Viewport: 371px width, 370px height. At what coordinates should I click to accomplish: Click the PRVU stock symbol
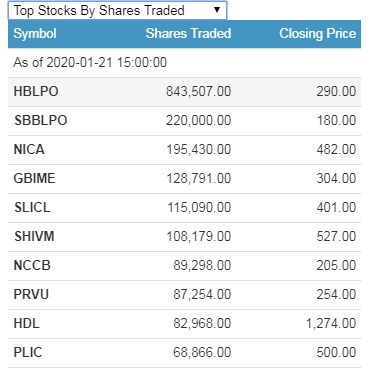coord(31,295)
